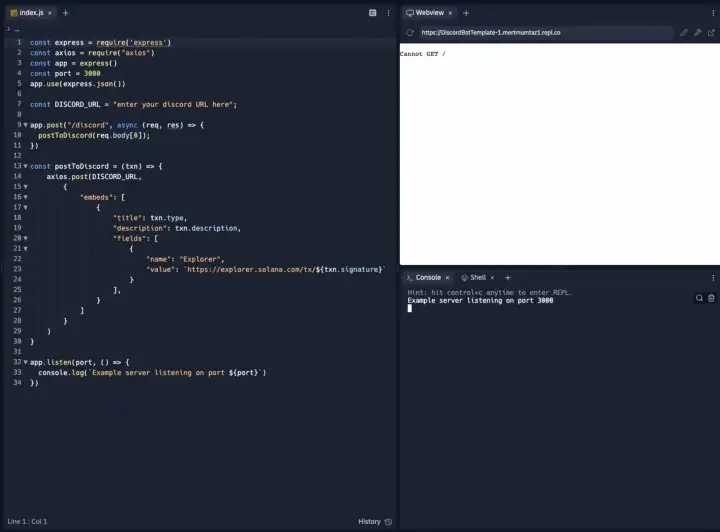Click the 'Cannot GET /' text in webview
The width and height of the screenshot is (720, 532).
(x=422, y=54)
